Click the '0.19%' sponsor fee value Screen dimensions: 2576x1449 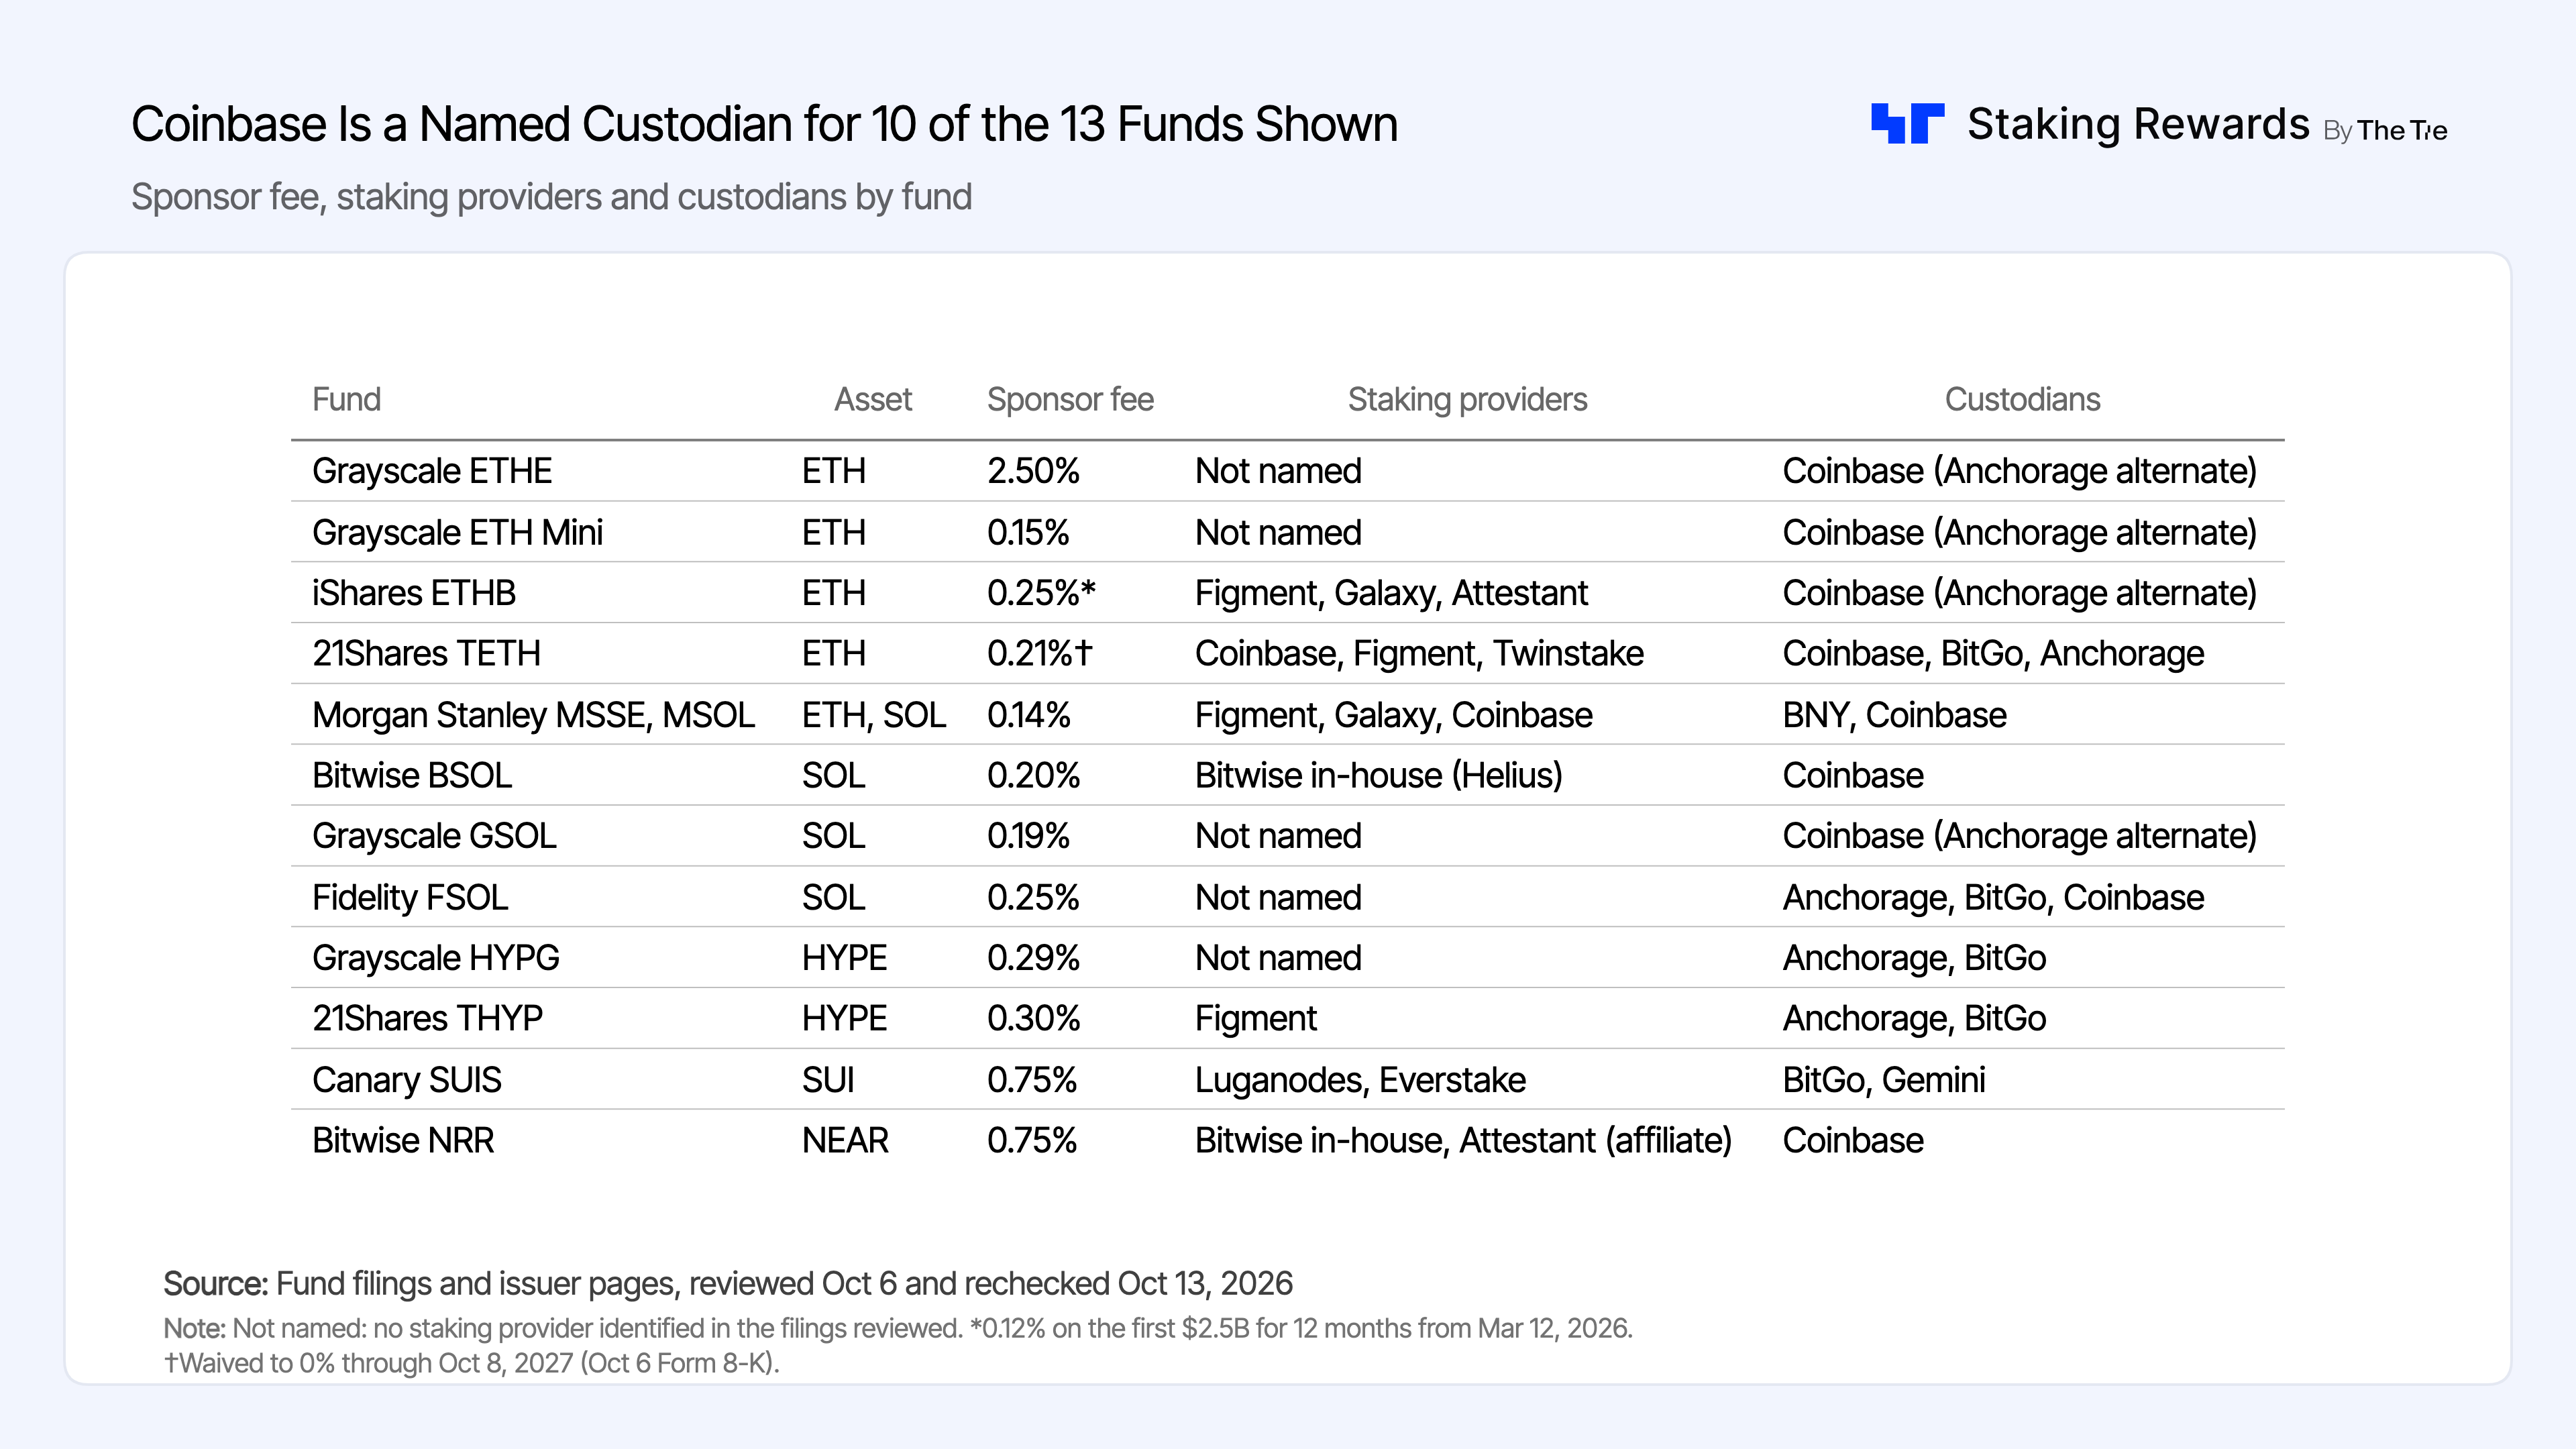pyautogui.click(x=1028, y=836)
